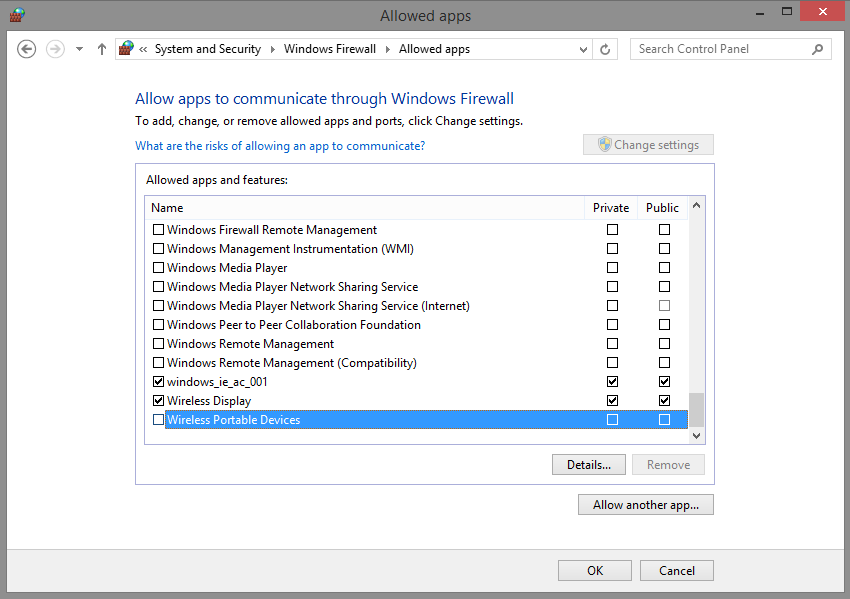Uncheck windows_ie_ac_001 name checkbox
Screen dimensions: 850x599
(158, 382)
